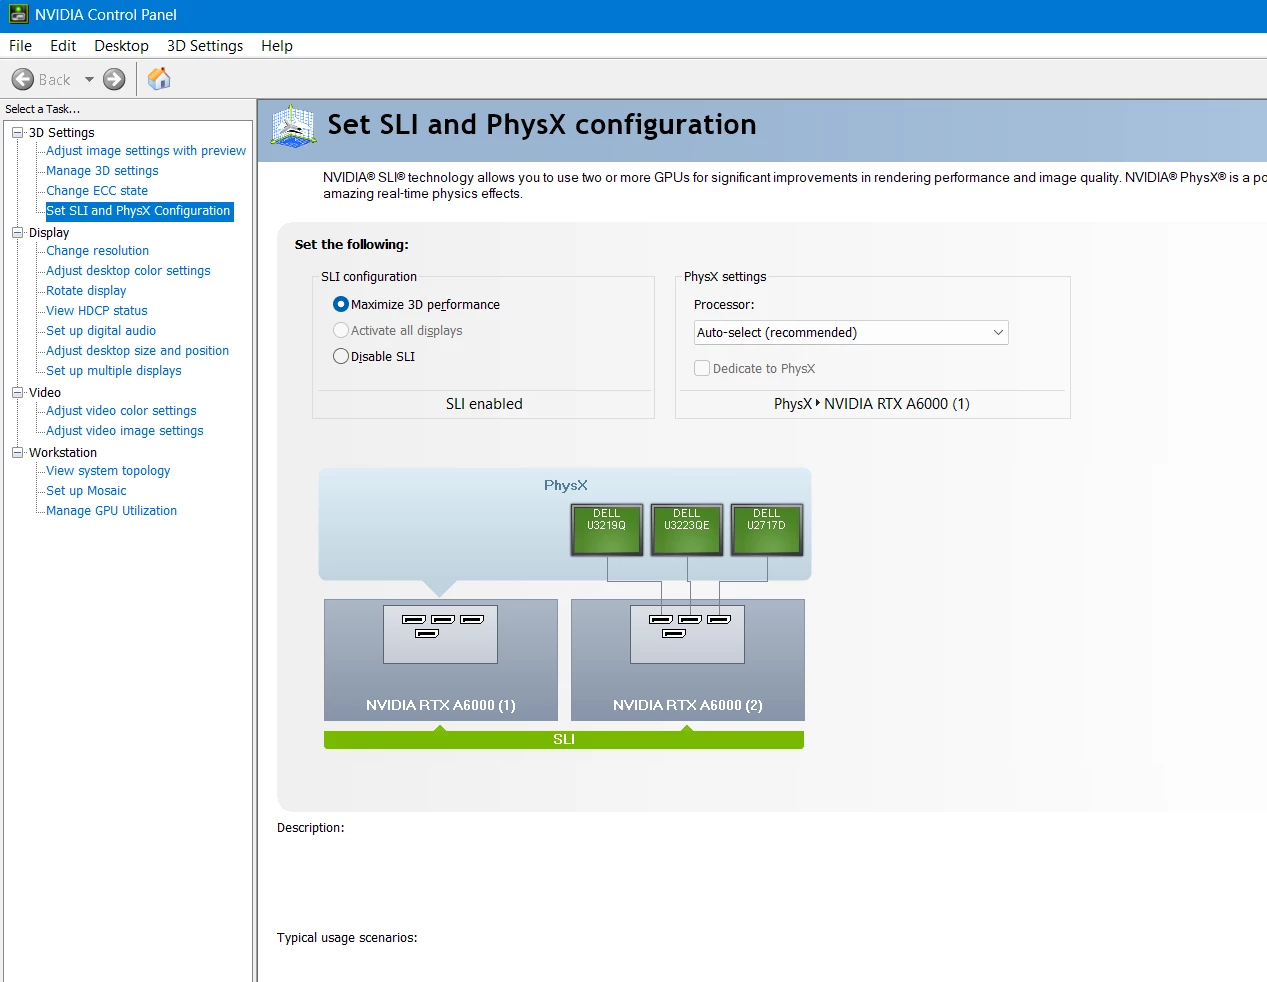Click the Home icon in toolbar
Image resolution: width=1267 pixels, height=982 pixels.
click(x=159, y=79)
